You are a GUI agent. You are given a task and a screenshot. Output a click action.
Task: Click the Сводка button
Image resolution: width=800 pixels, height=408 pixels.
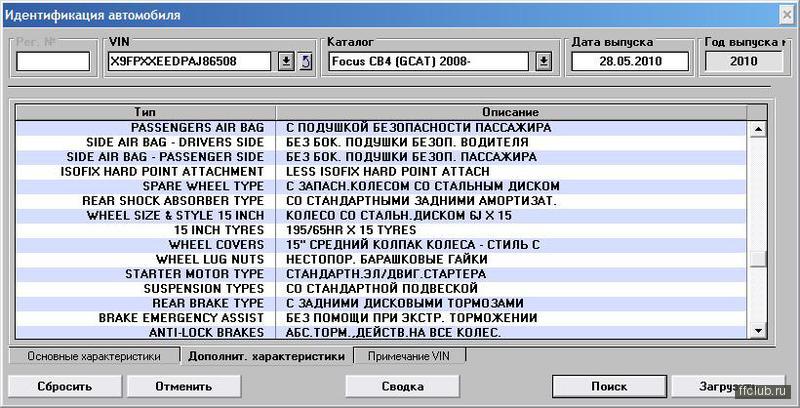[403, 387]
